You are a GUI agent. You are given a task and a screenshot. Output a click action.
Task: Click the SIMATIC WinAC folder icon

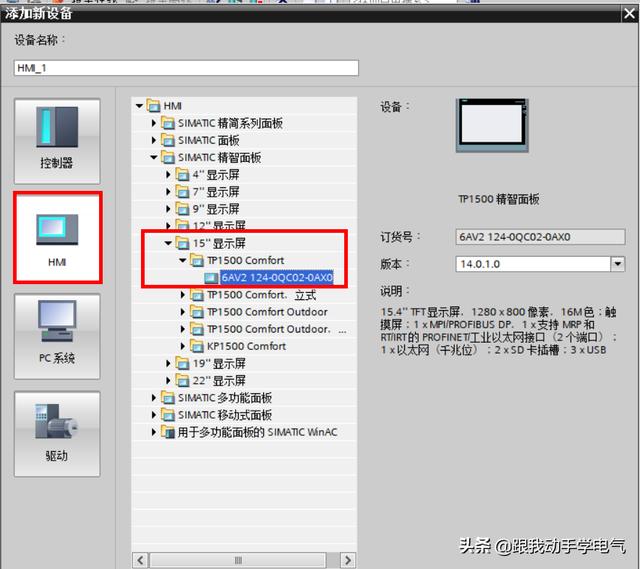[x=168, y=431]
